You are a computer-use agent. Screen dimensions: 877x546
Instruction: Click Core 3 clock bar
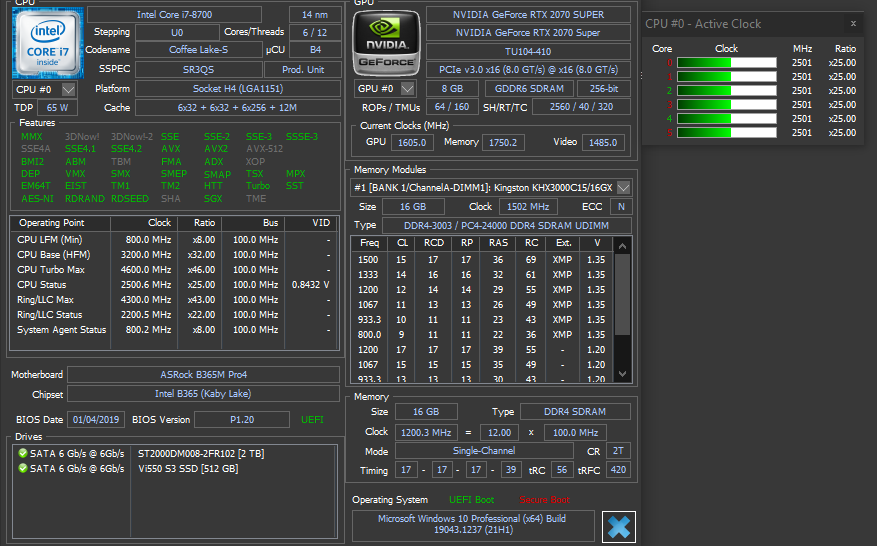click(x=727, y=105)
